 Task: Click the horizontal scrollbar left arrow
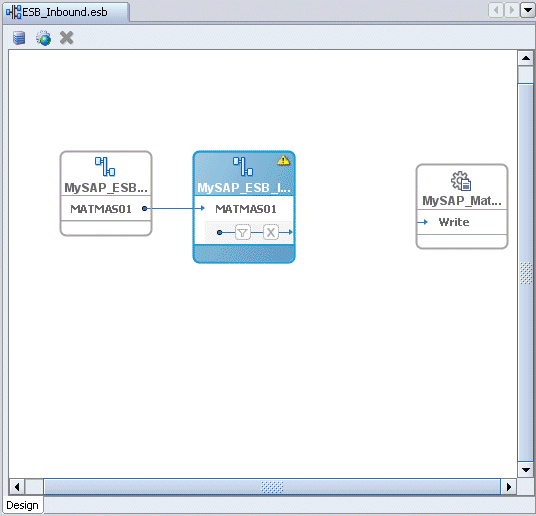point(17,487)
